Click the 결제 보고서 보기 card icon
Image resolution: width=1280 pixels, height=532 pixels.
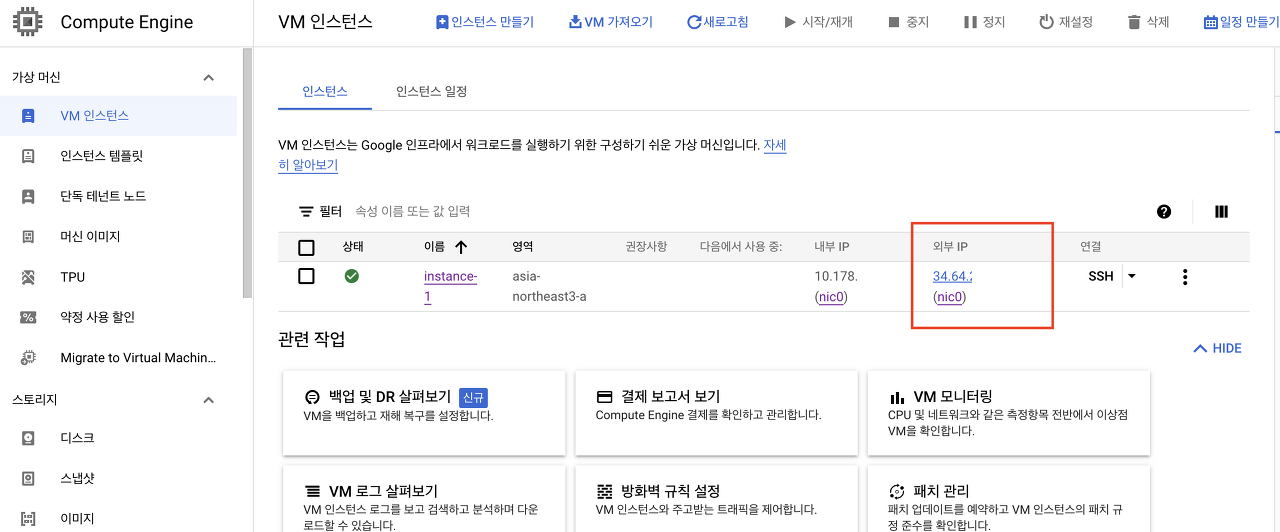(604, 396)
